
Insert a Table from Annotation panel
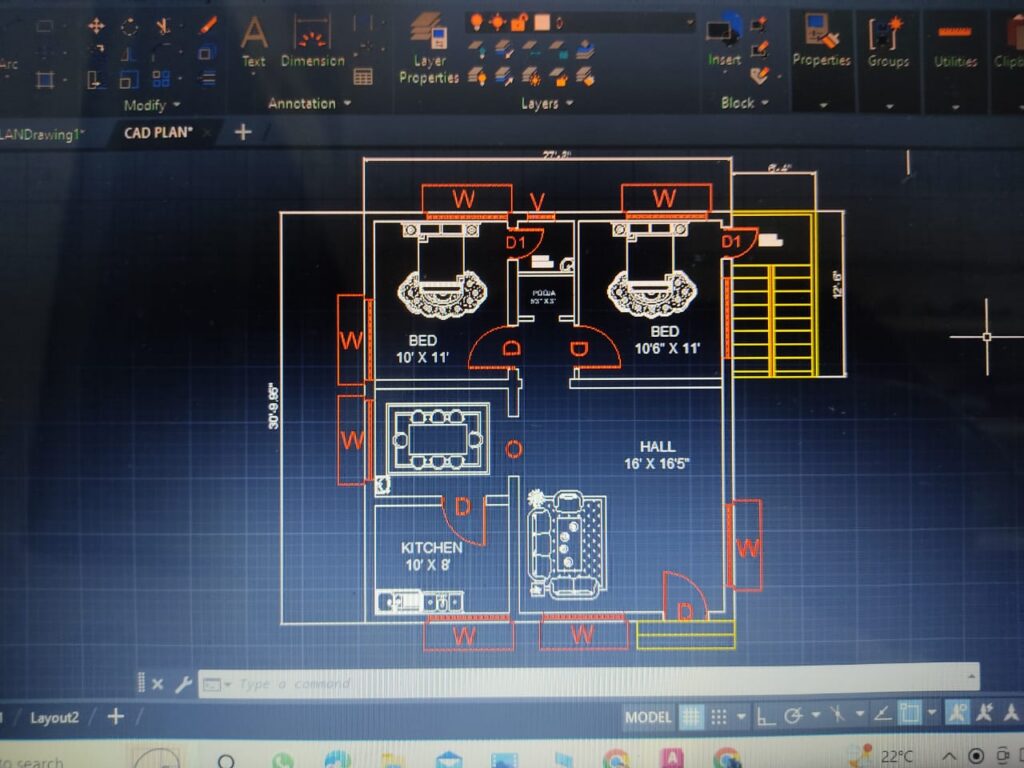(x=363, y=76)
